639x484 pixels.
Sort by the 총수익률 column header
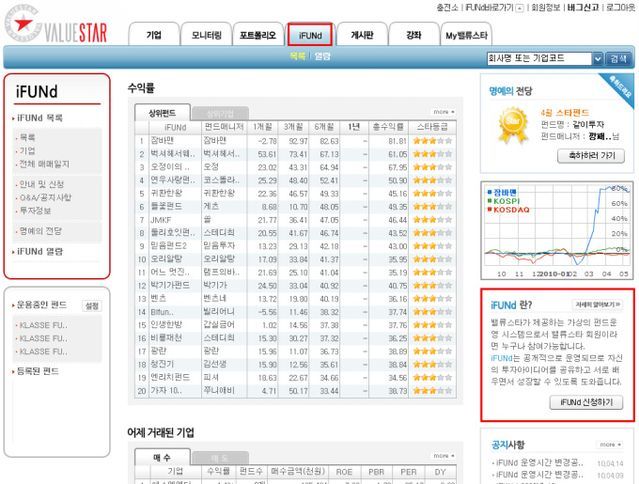388,127
